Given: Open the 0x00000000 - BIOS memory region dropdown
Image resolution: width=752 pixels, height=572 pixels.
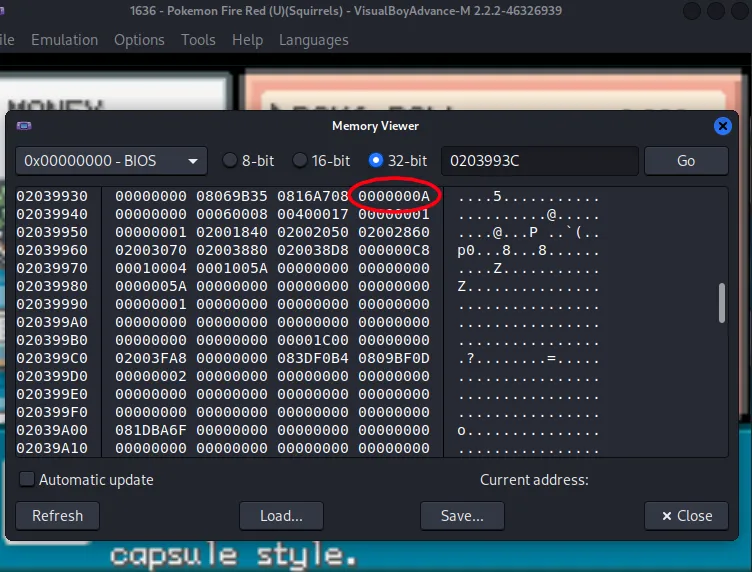Looking at the screenshot, I should click(111, 161).
